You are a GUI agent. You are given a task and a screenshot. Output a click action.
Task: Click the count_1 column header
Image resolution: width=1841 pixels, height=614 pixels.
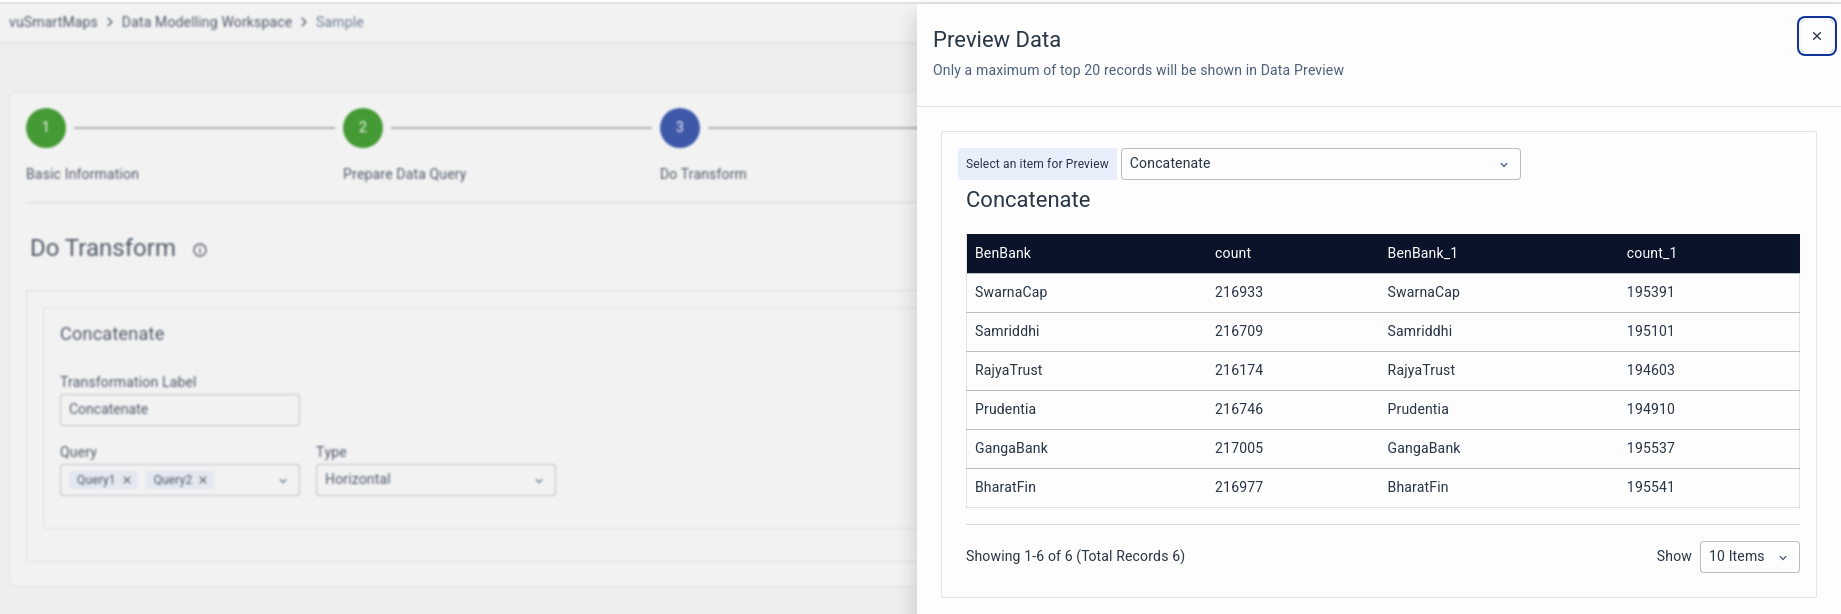coord(1651,254)
